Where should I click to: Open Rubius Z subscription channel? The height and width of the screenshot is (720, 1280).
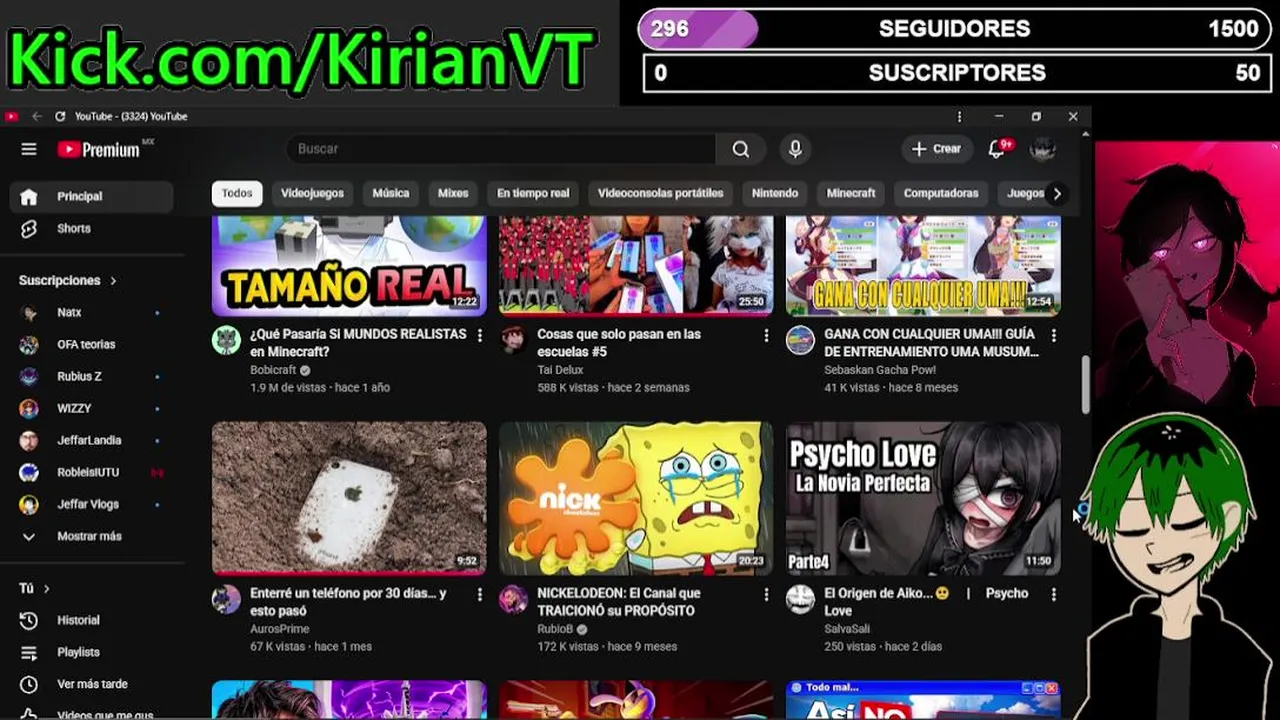(x=92, y=376)
